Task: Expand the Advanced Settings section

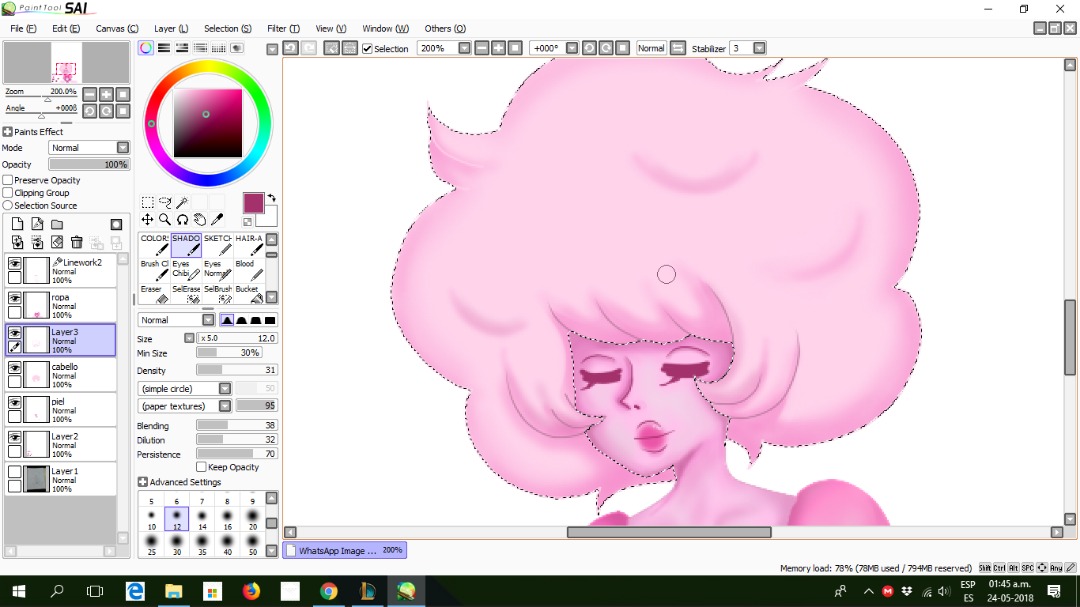Action: 143,482
